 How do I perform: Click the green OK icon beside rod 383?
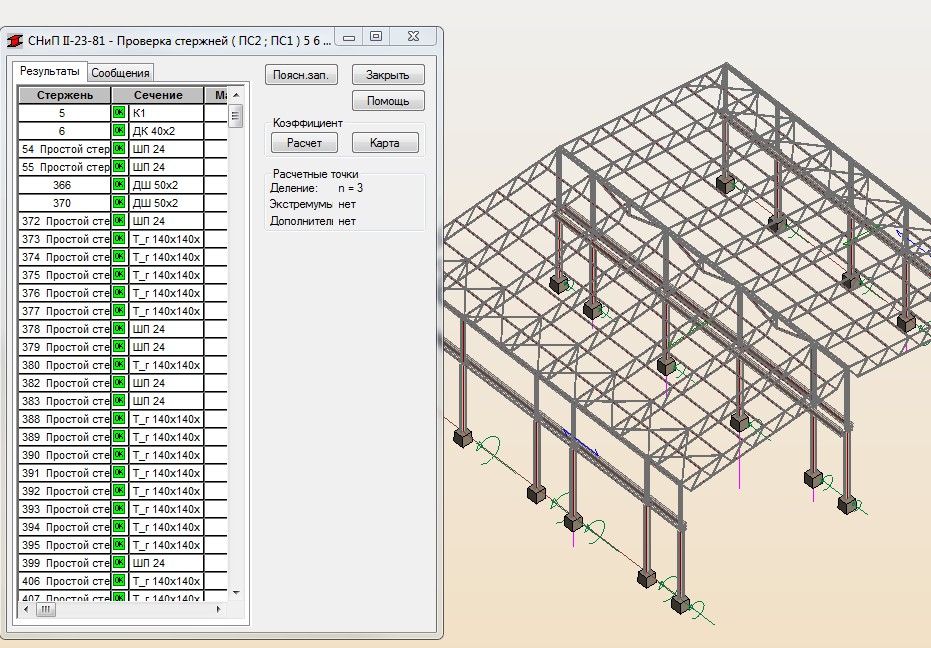point(119,401)
